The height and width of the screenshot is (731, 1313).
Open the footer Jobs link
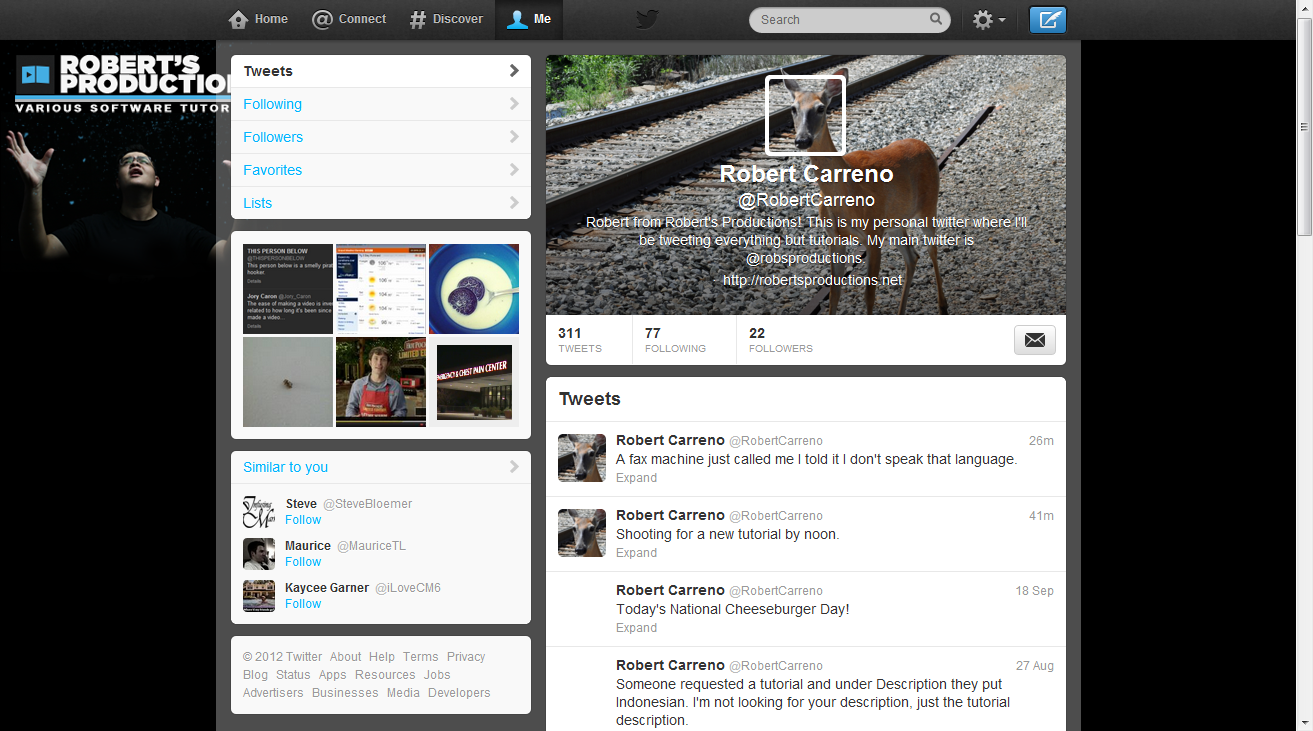[437, 675]
